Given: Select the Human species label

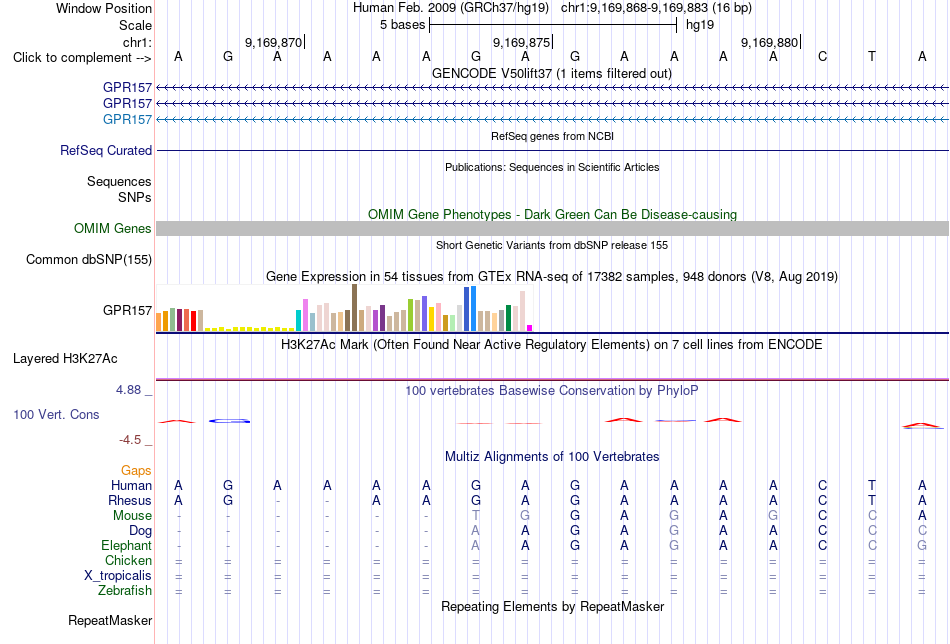Looking at the screenshot, I should coord(131,485).
